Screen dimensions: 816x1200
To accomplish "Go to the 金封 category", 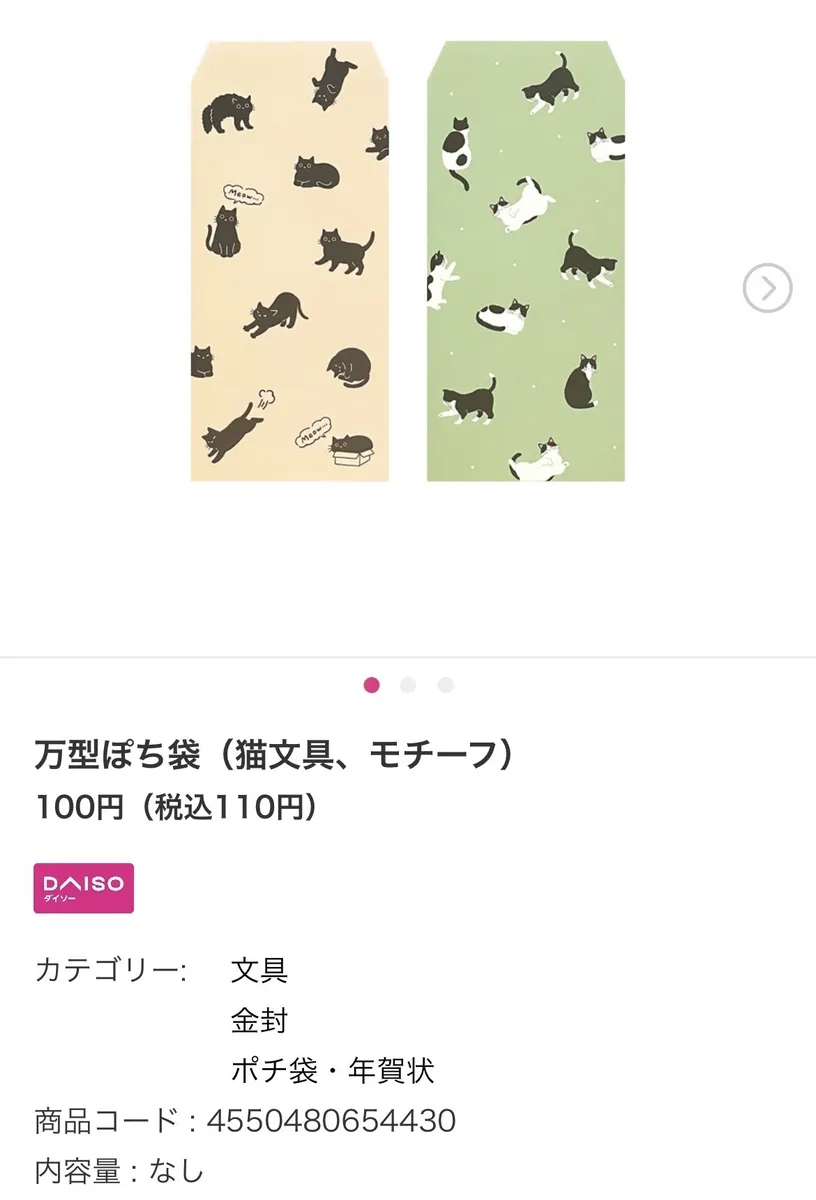I will point(259,1020).
